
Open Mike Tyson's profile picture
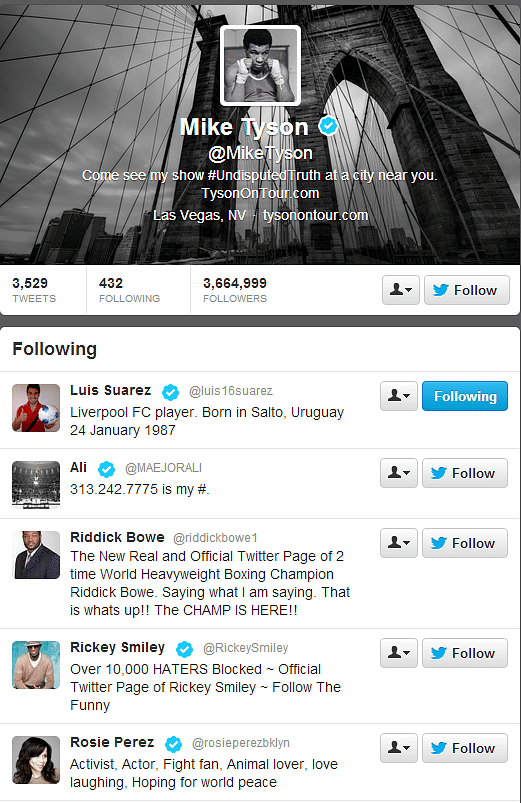tap(260, 66)
